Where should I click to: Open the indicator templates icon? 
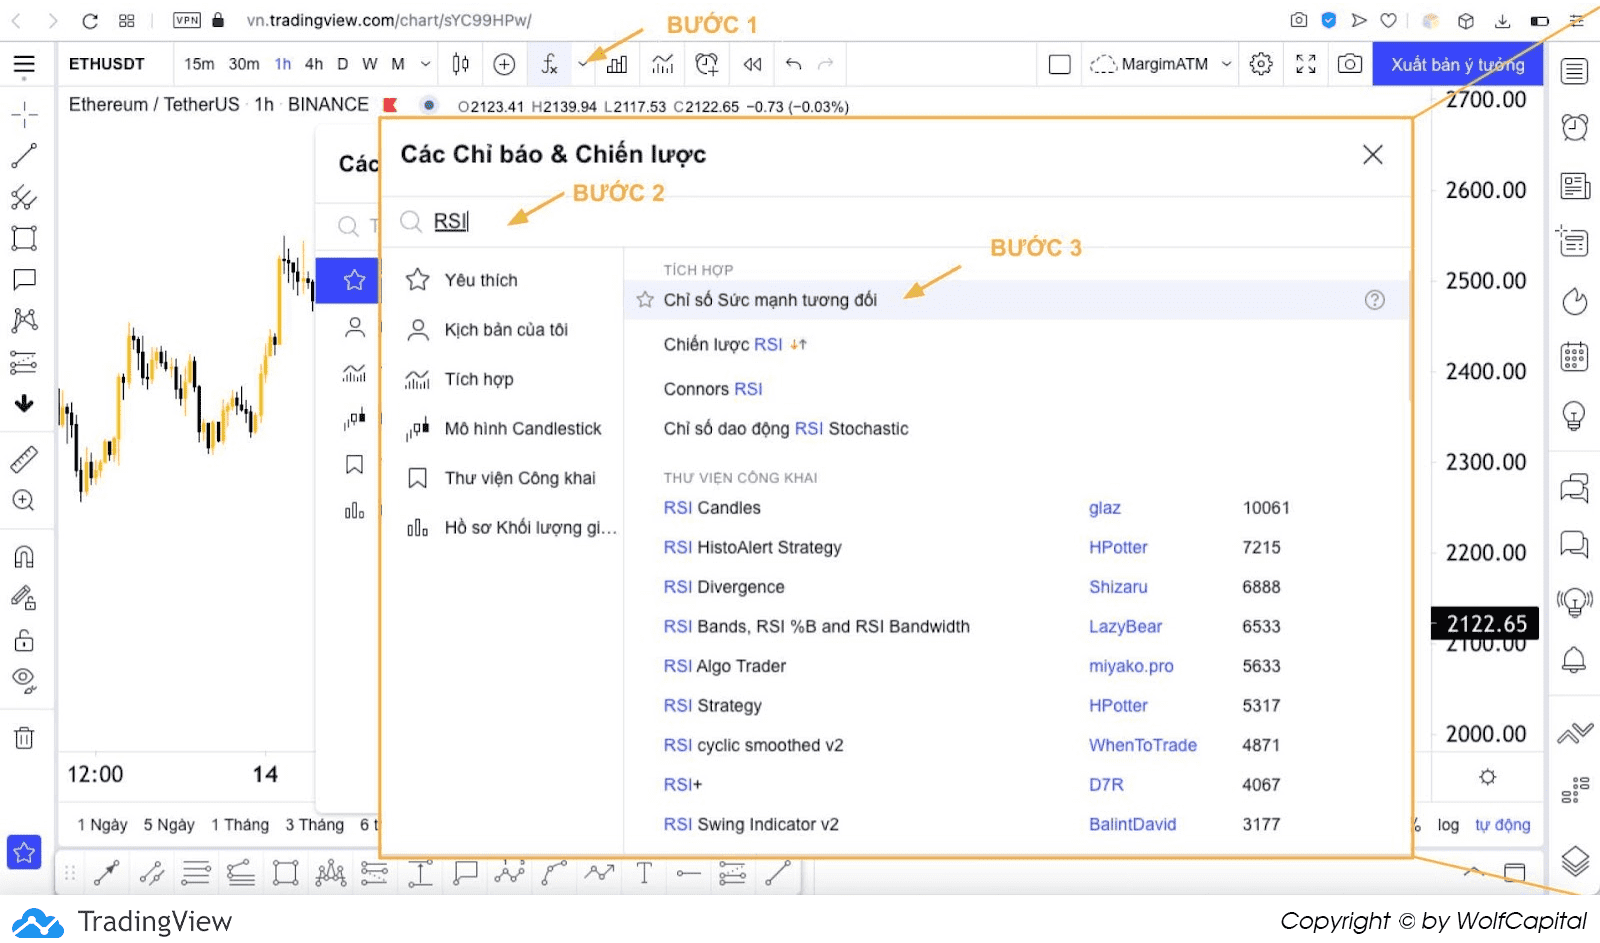662,64
